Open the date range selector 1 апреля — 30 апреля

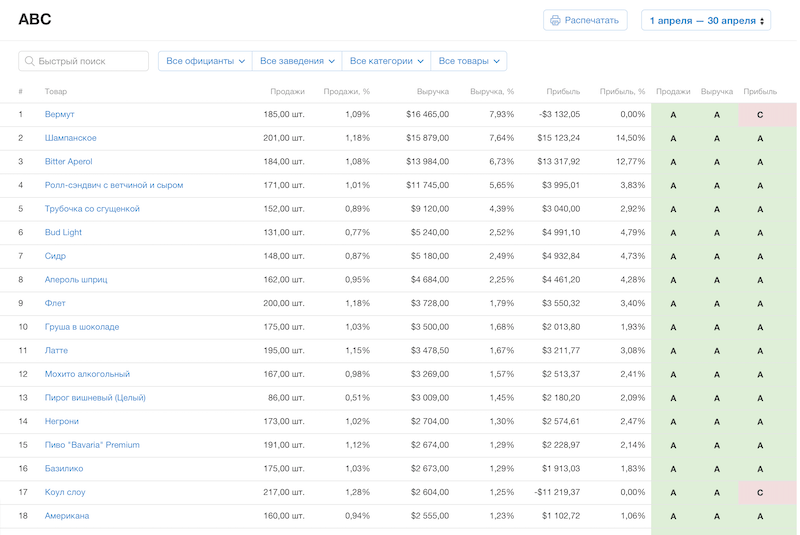click(x=706, y=20)
